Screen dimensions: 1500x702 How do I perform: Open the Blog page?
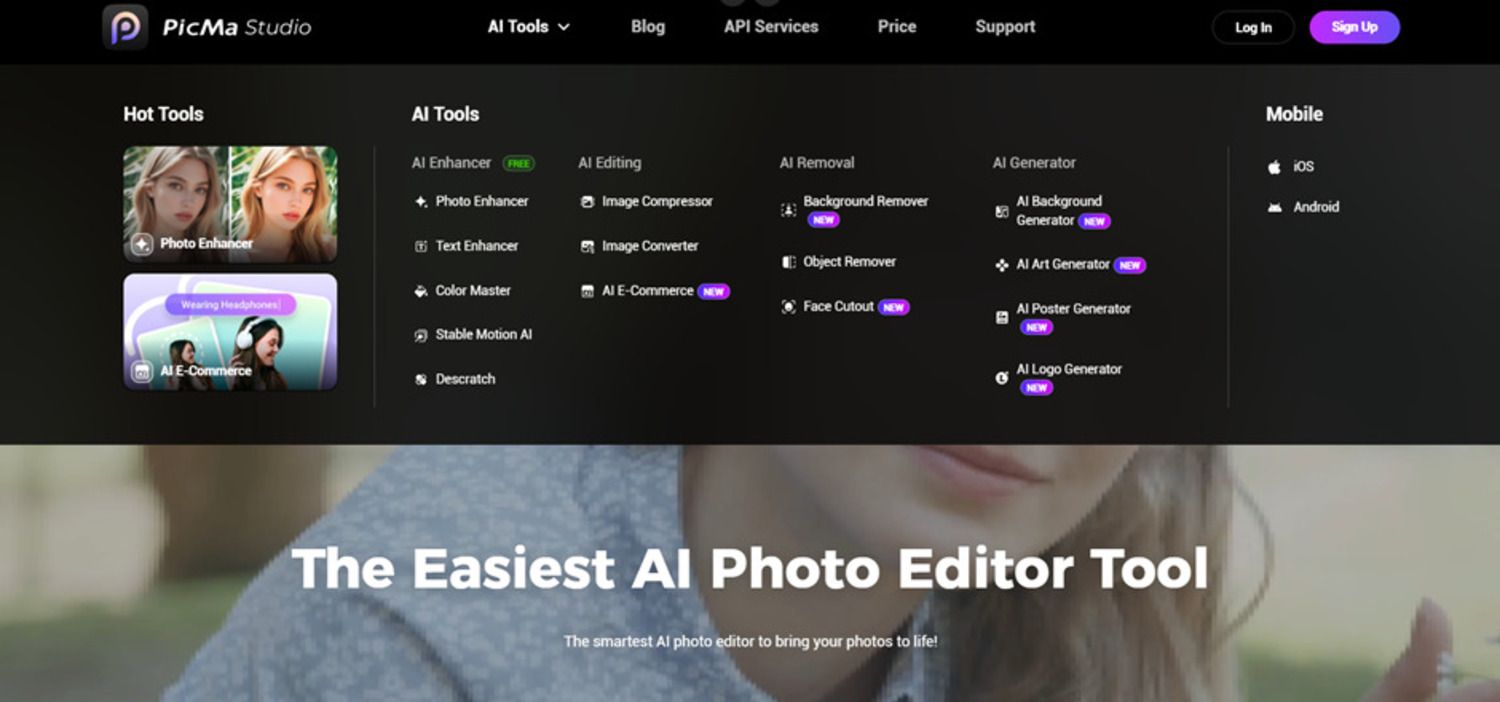(x=647, y=27)
